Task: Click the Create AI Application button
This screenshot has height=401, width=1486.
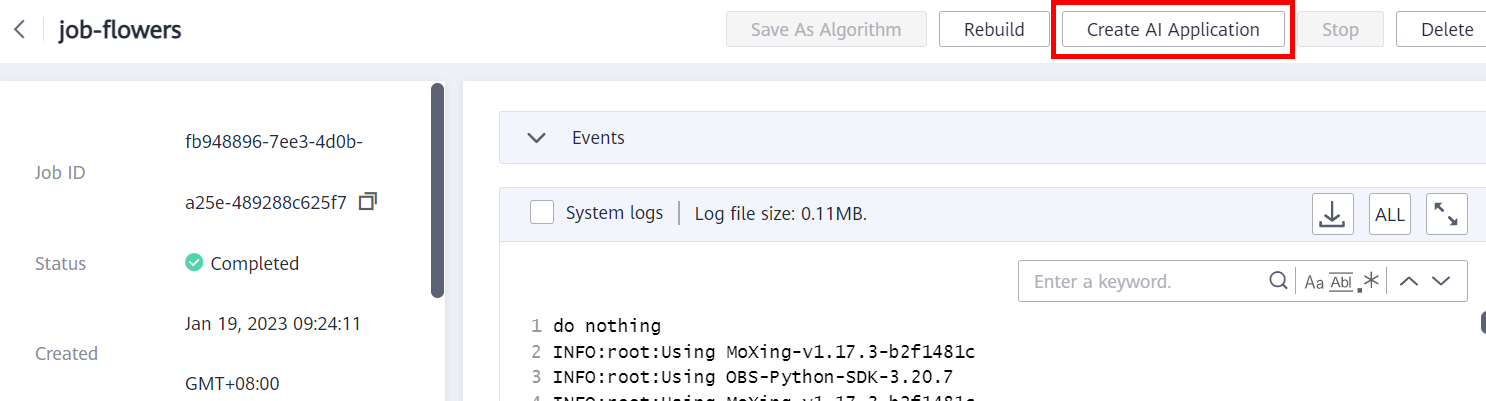Action: [x=1173, y=30]
